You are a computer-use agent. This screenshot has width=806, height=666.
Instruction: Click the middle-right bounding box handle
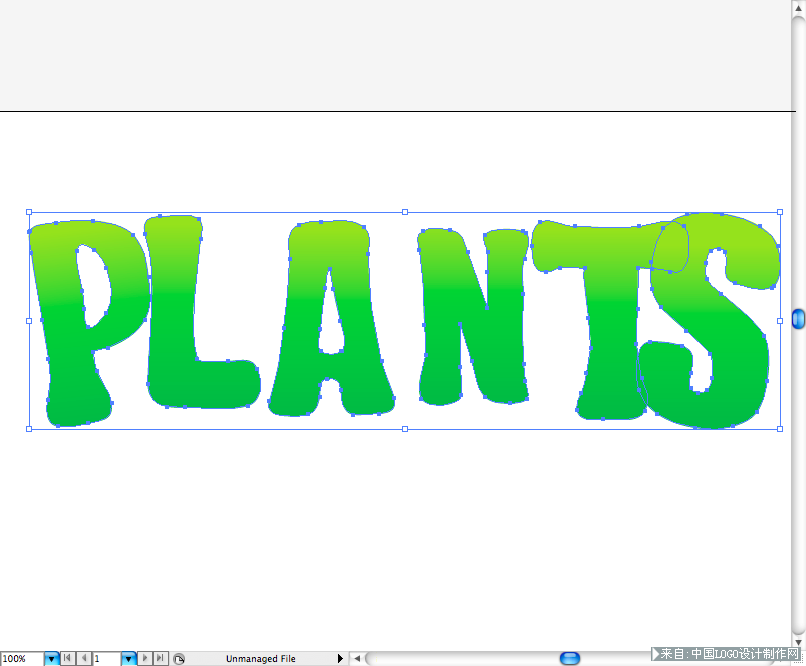(780, 321)
